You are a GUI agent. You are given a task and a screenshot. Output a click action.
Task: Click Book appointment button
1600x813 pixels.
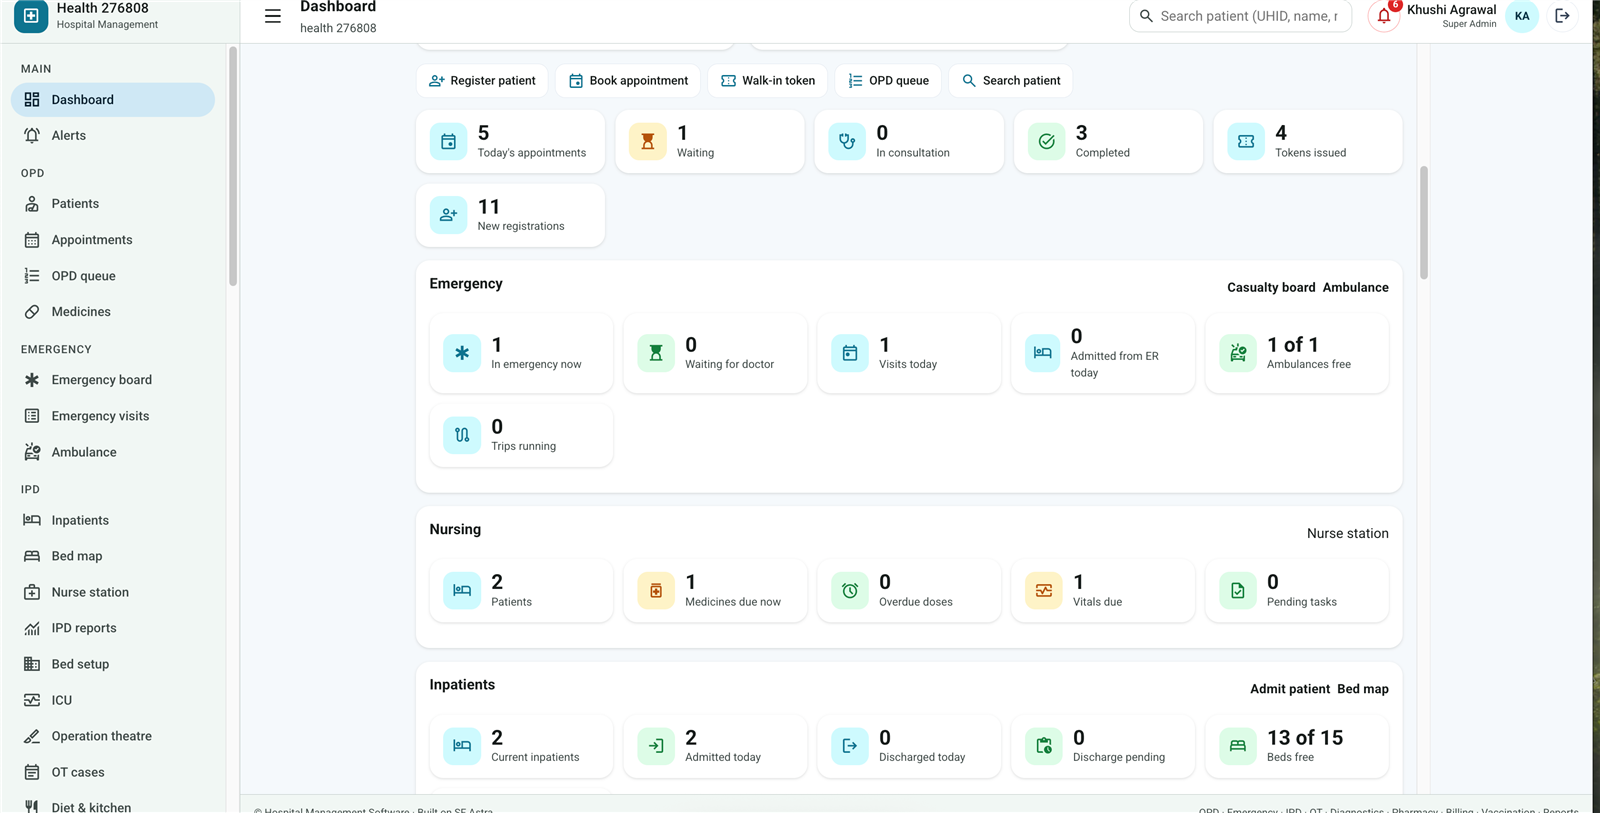click(628, 81)
